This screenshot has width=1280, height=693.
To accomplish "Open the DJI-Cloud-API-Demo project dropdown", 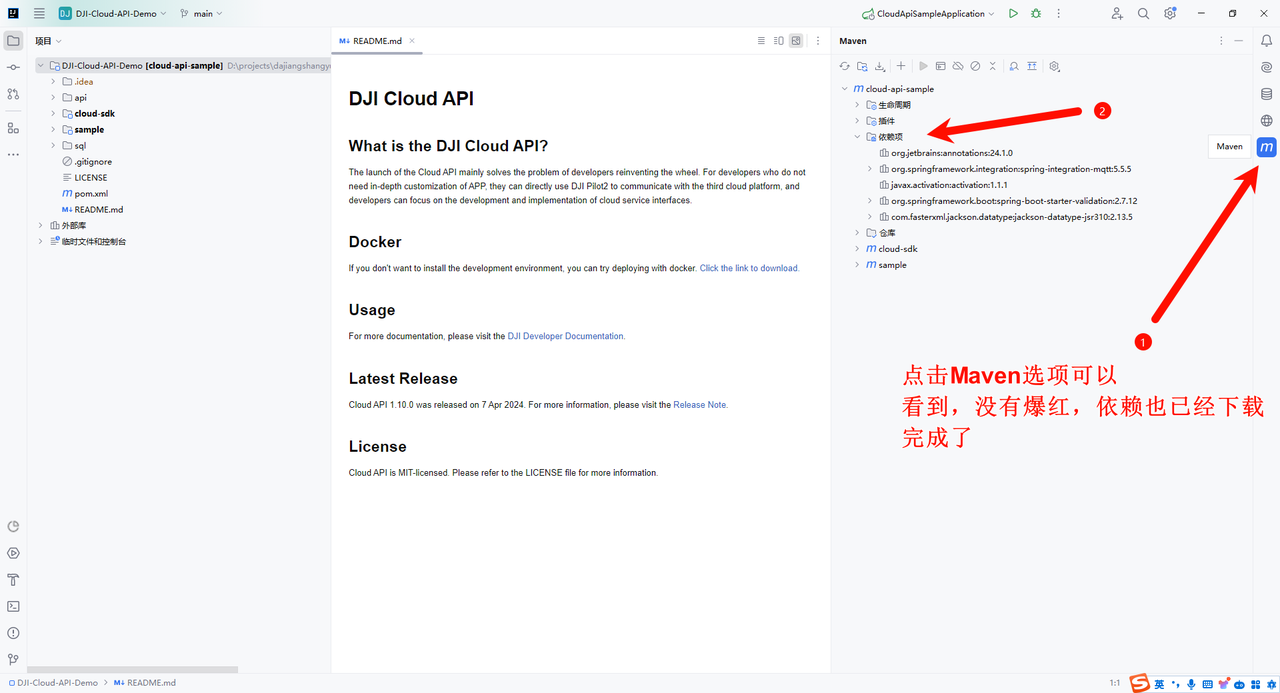I will tap(112, 14).
